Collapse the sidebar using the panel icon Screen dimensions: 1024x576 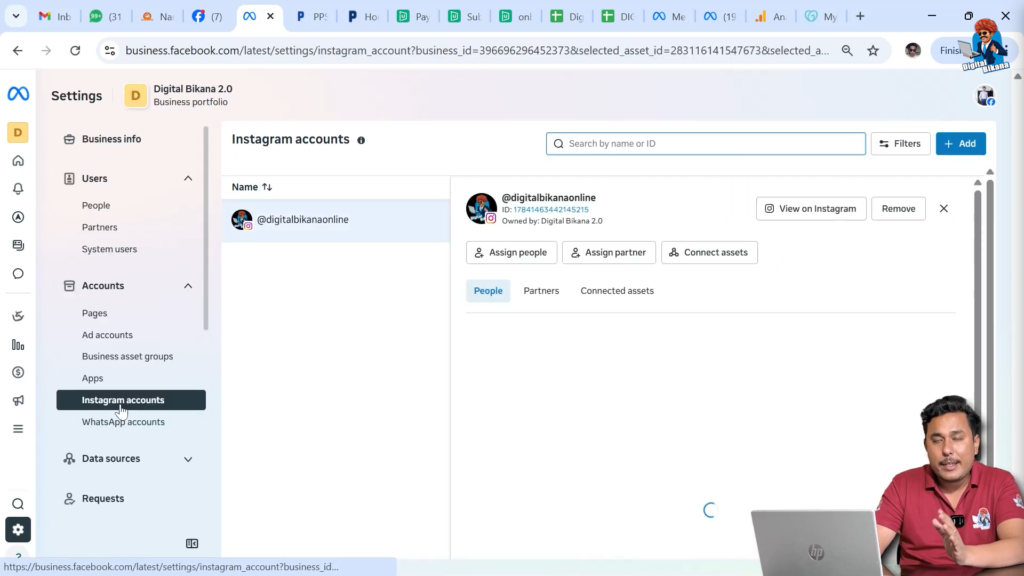pyautogui.click(x=192, y=543)
